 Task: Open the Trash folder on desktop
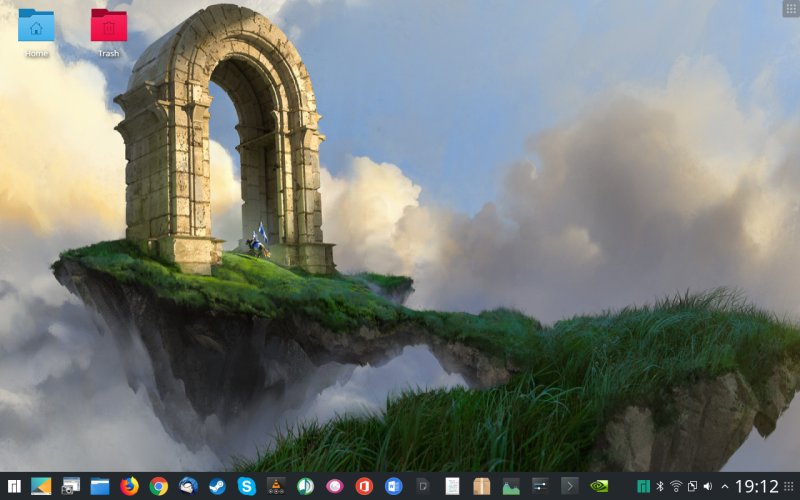point(109,32)
